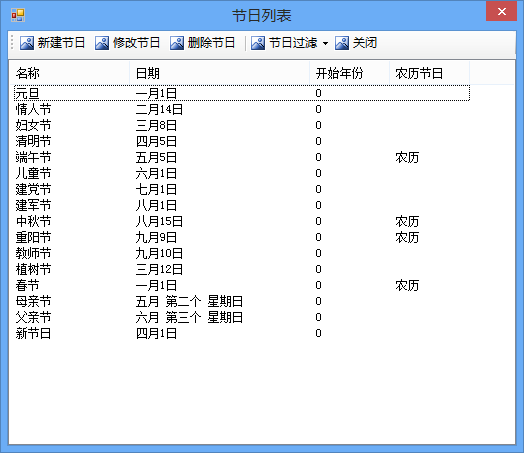Screen dimensions: 524x453
Task: Click the 节日过滤 toolbar icon
Action: (258, 43)
